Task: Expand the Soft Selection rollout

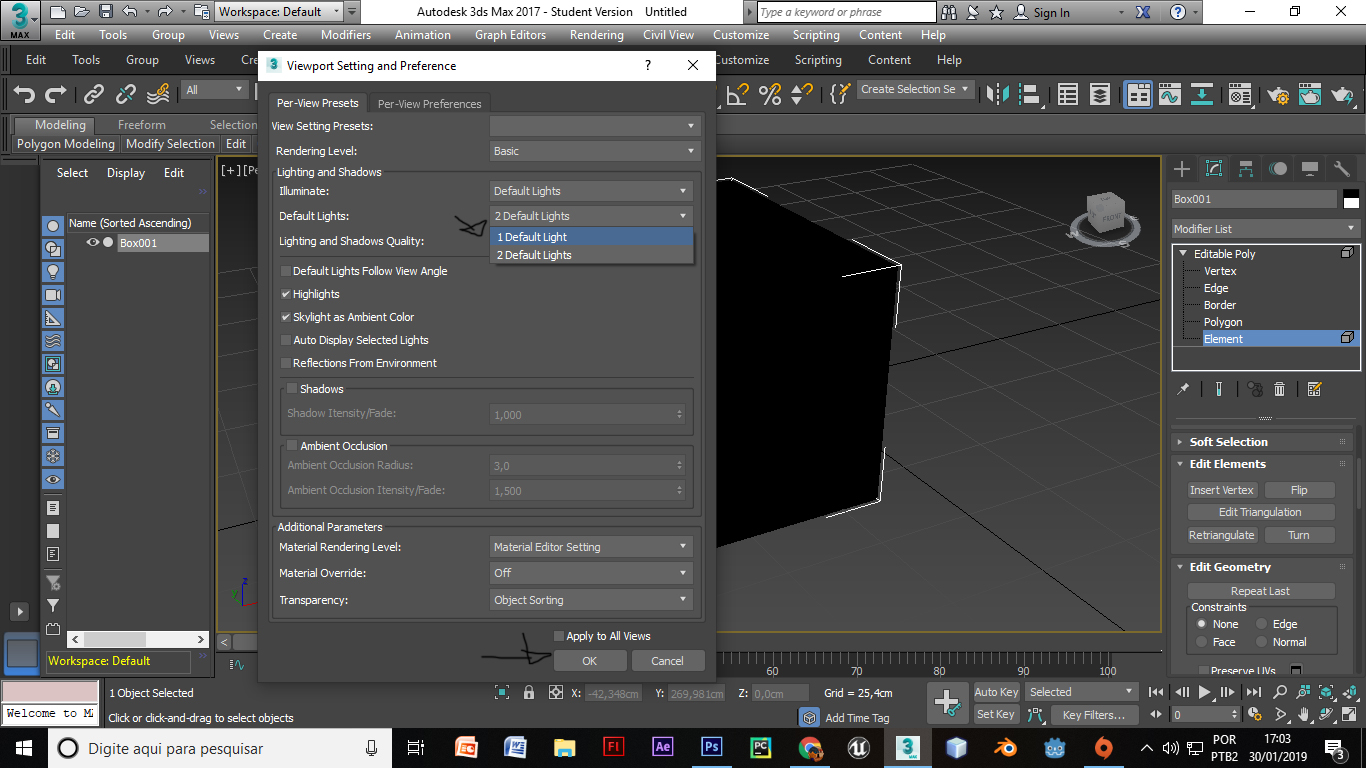Action: click(x=1228, y=442)
